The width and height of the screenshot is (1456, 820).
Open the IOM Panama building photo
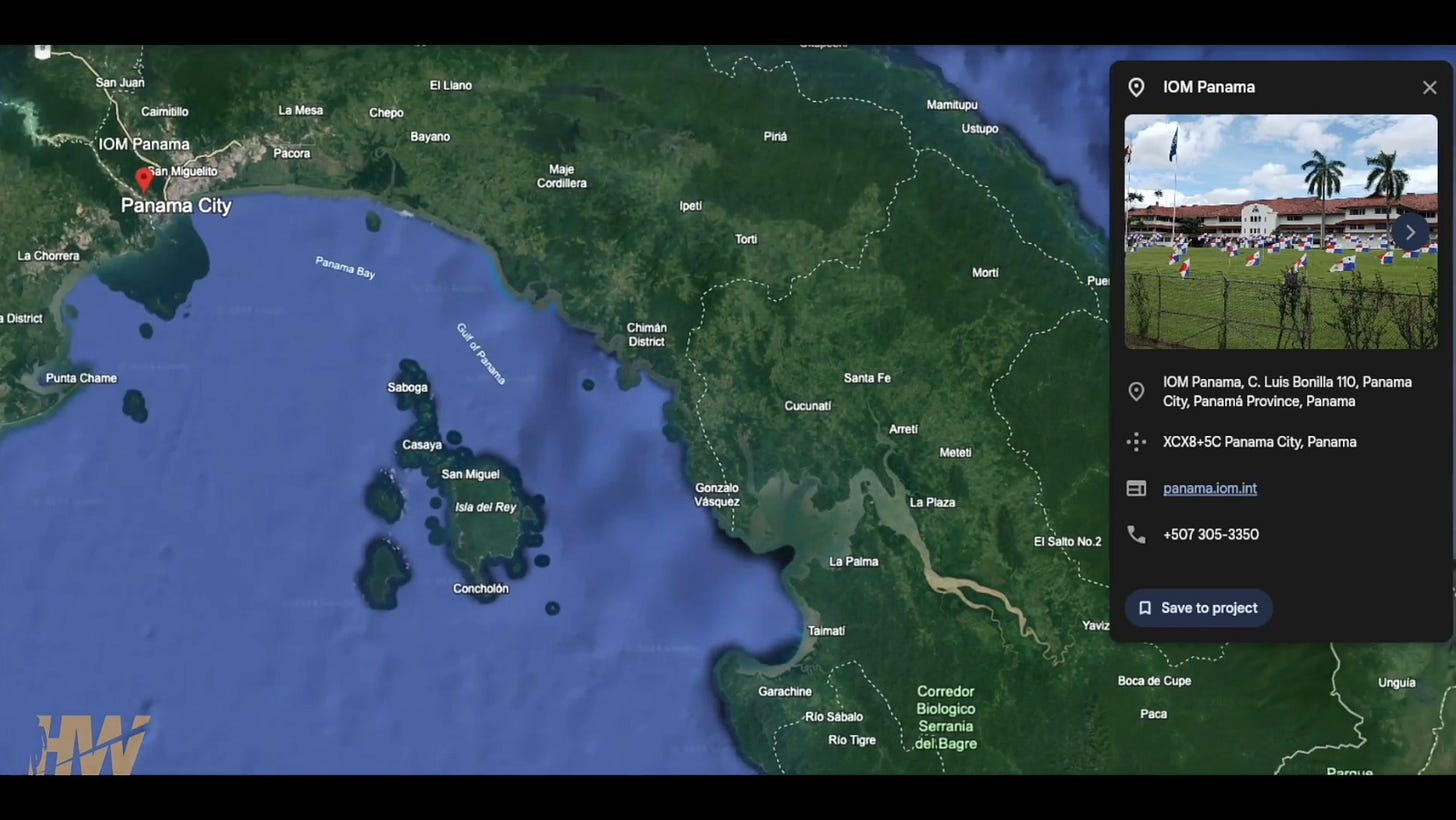[x=1280, y=232]
